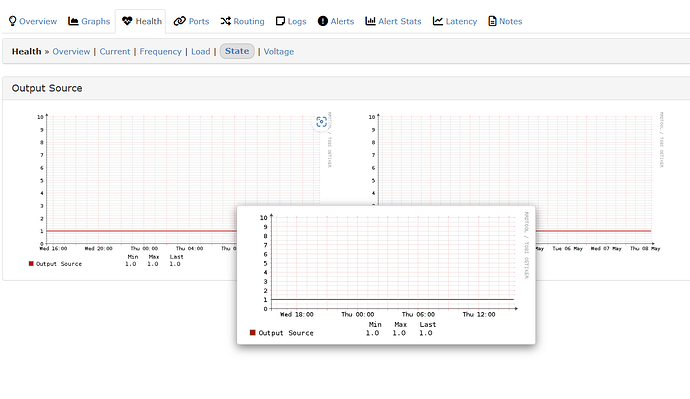Click red Output Source legend swatch left graph
The height and width of the screenshot is (399, 690).
point(31,264)
